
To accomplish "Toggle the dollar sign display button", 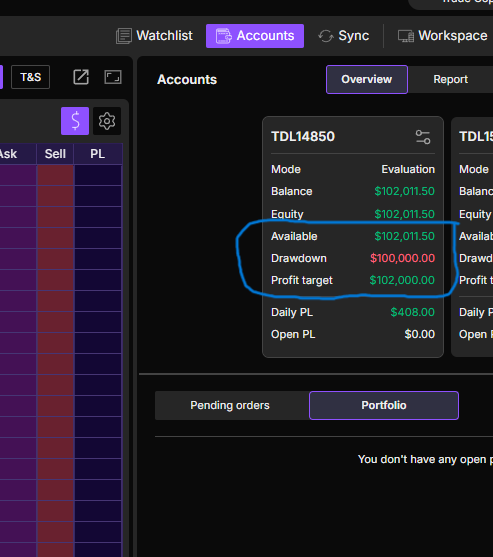I will click(75, 121).
